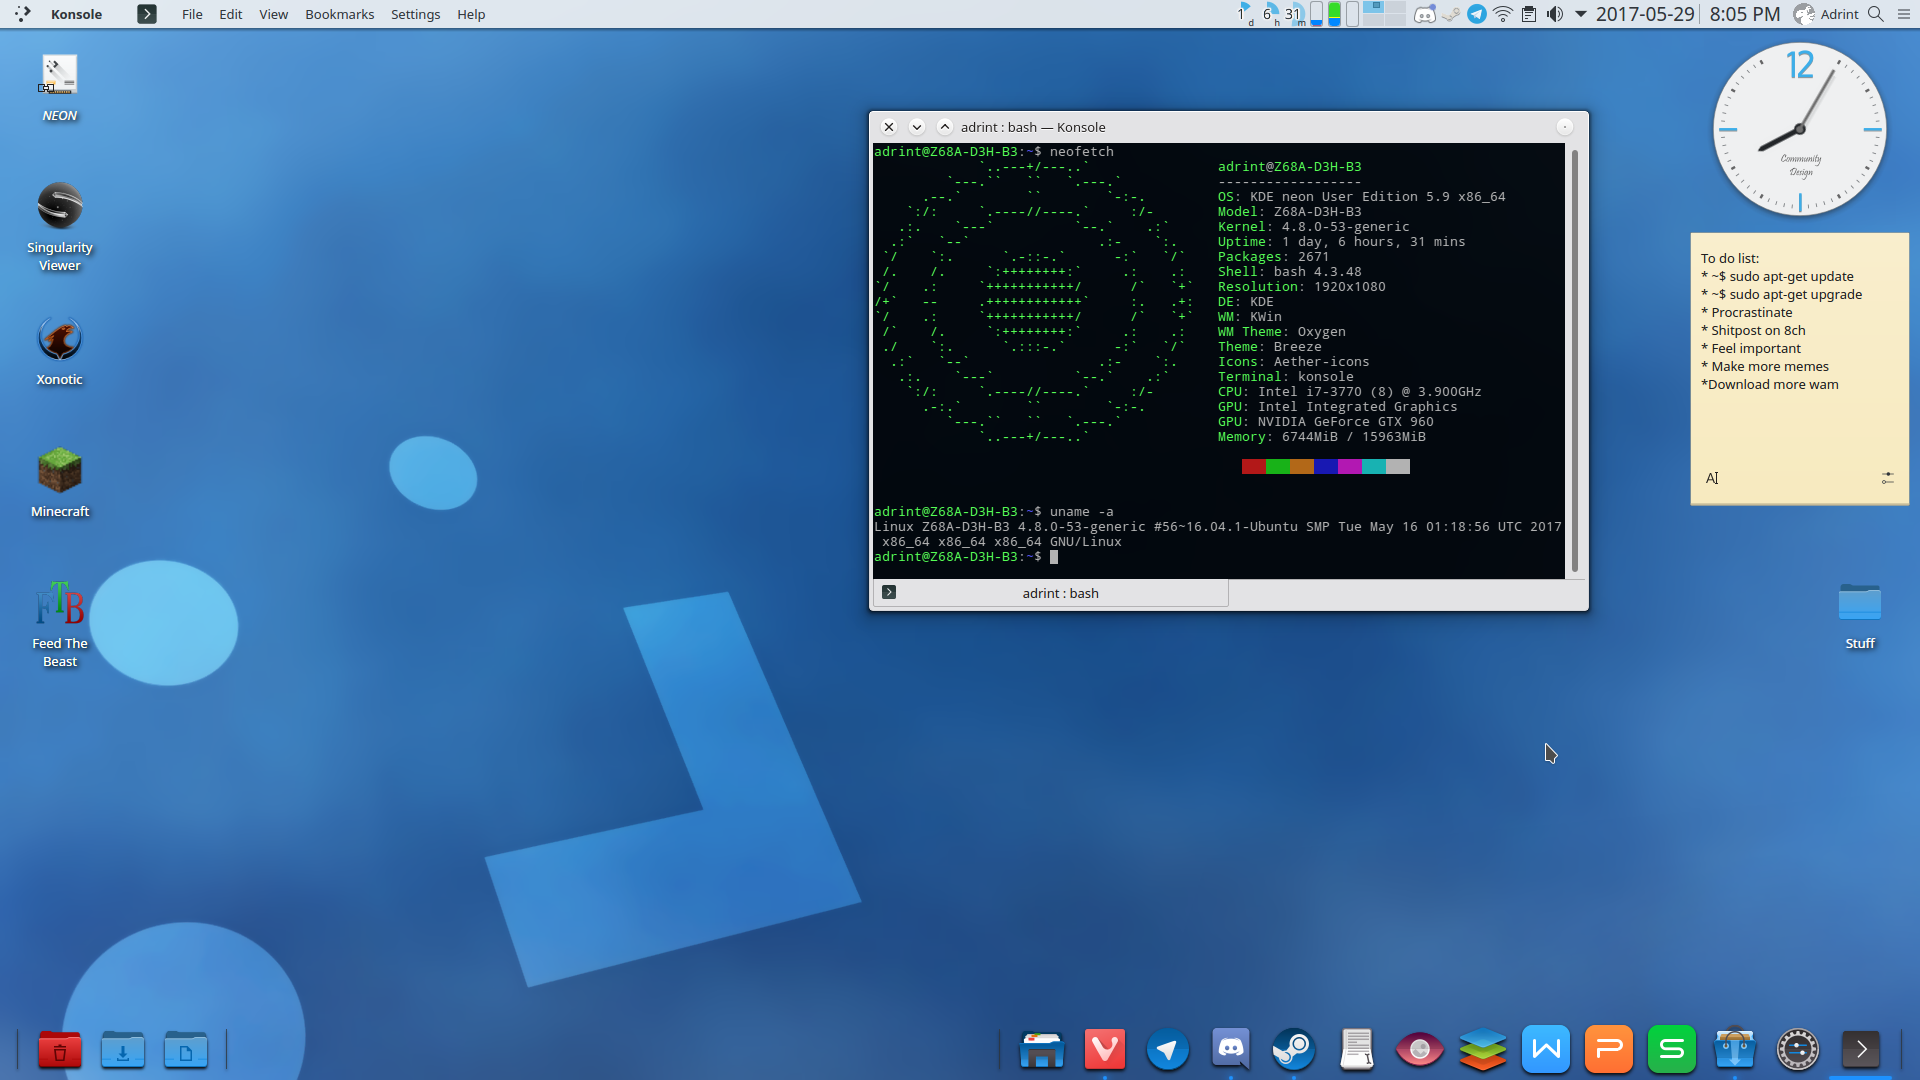Click Telegram icon in system tray
Image resolution: width=1920 pixels, height=1080 pixels.
point(1477,14)
